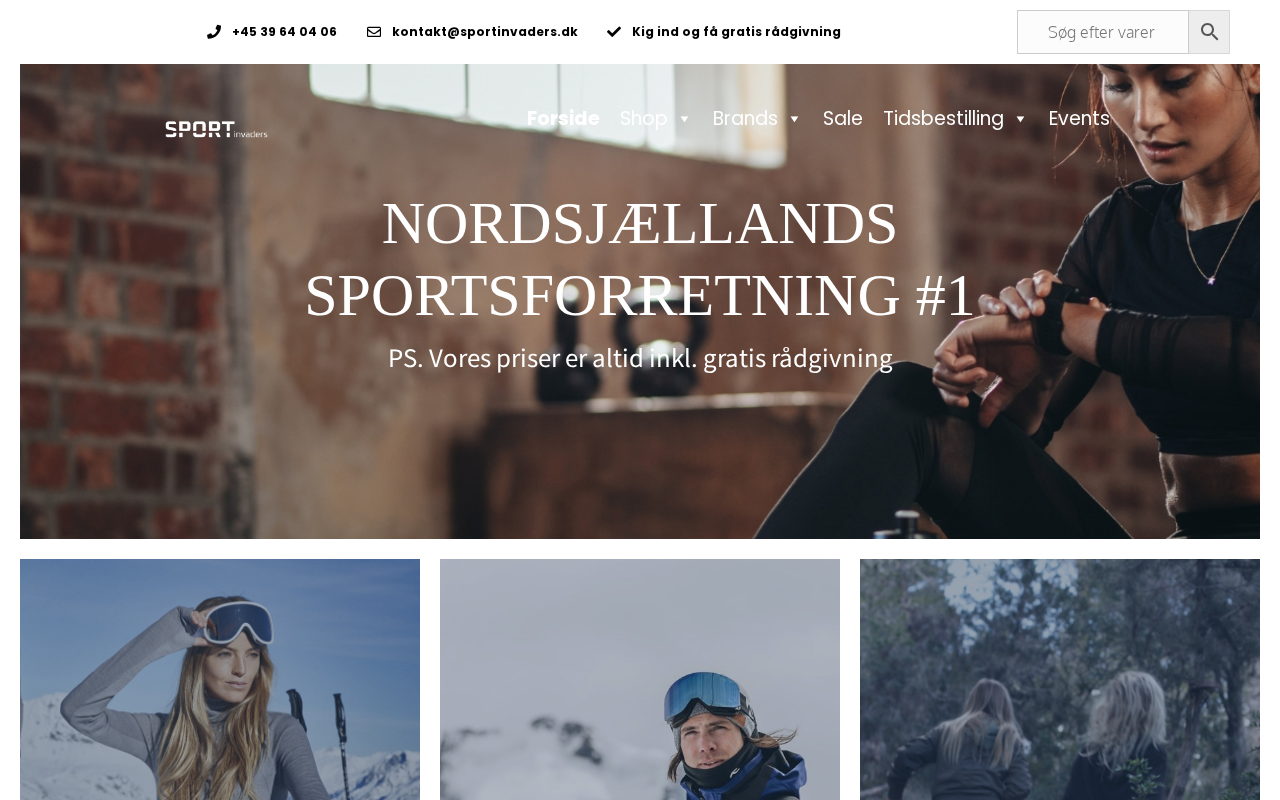Click the phone icon in top bar
The image size is (1280, 800).
coord(214,32)
